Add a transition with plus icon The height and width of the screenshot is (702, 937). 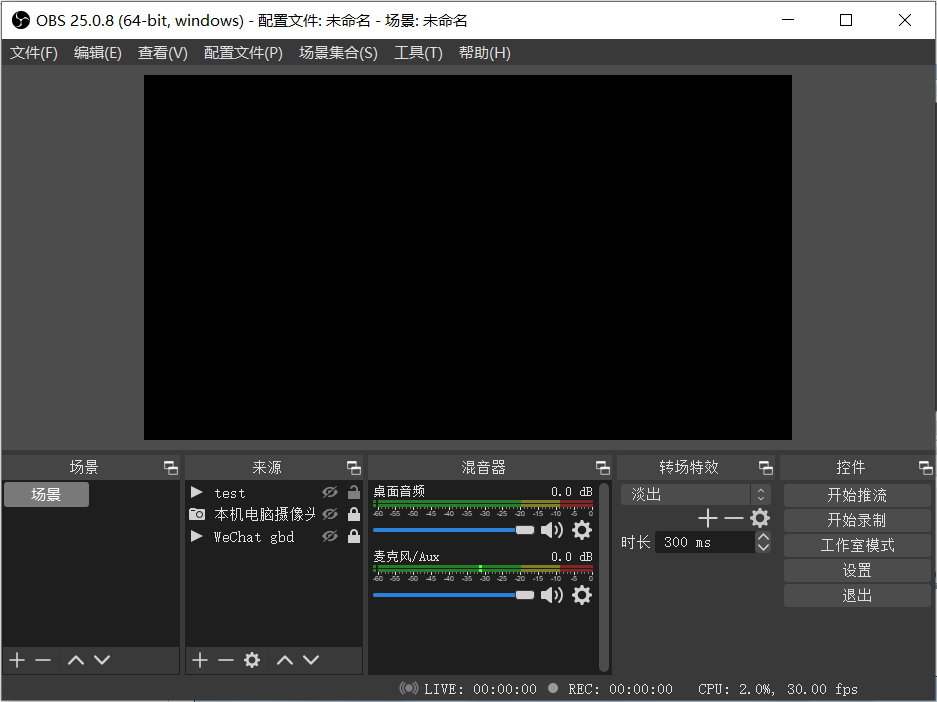tap(708, 518)
